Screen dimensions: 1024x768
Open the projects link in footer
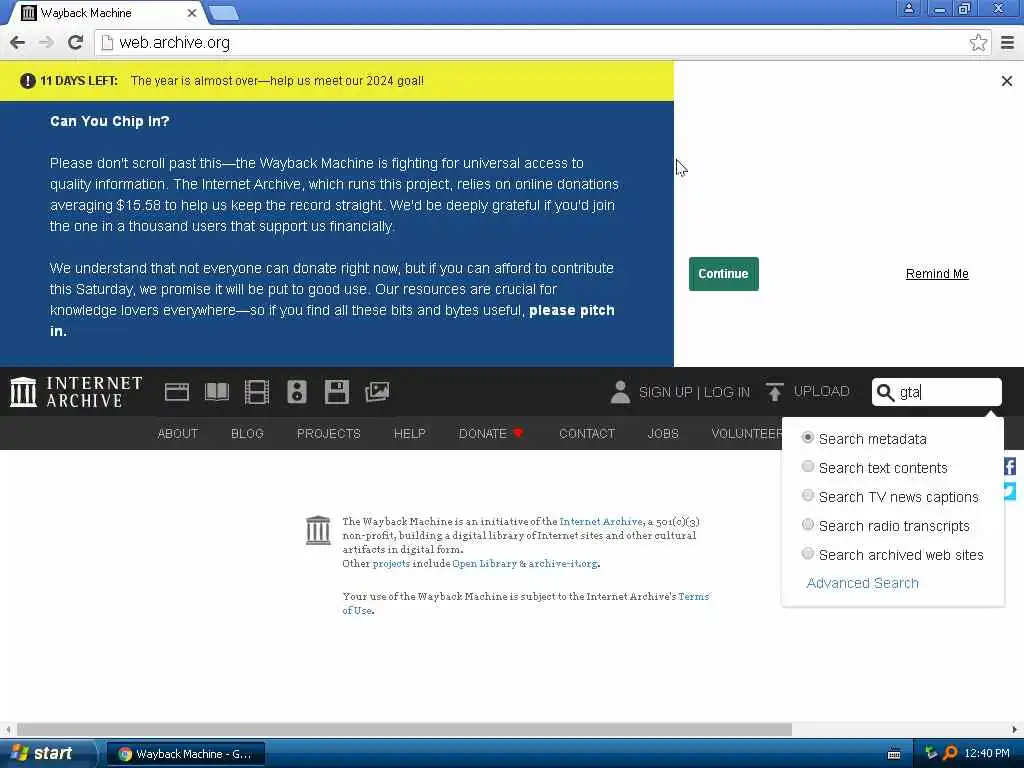[x=391, y=564]
